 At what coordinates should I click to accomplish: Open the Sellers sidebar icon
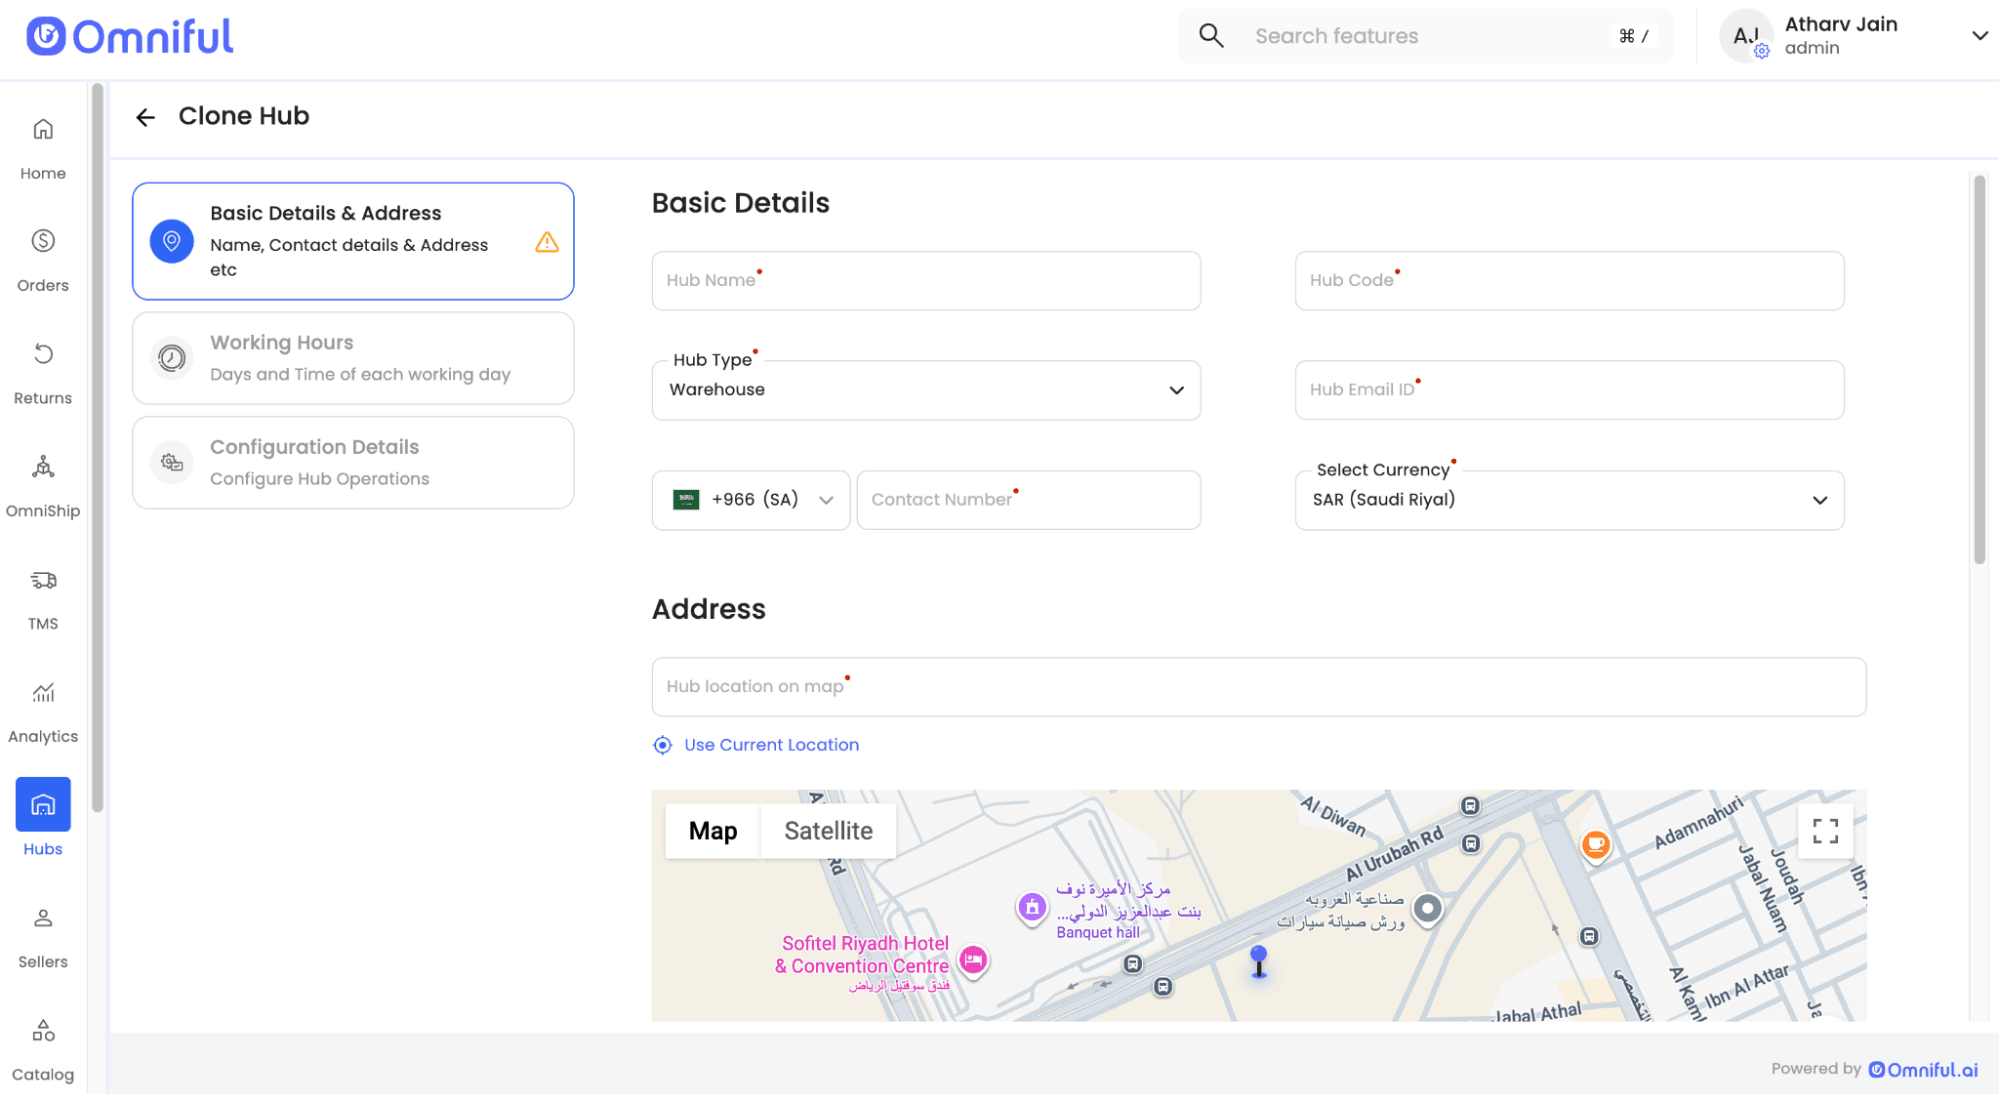[43, 918]
